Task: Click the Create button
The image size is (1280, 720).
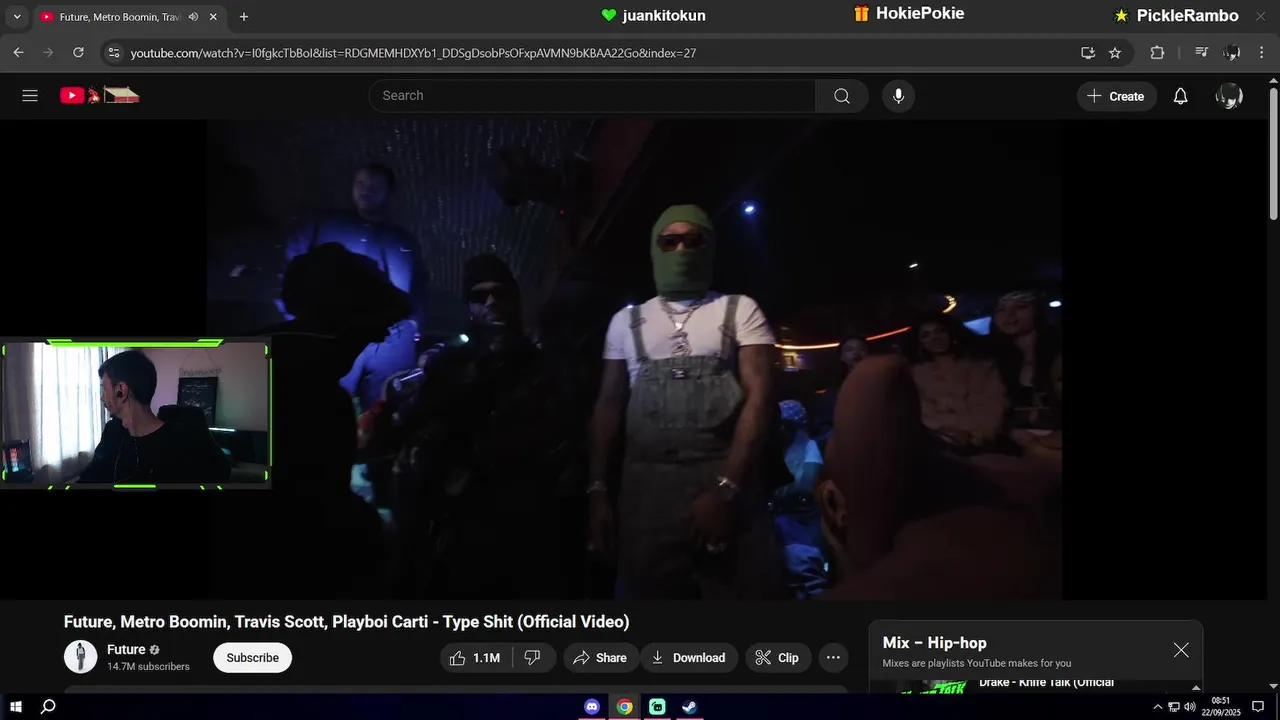Action: click(x=1116, y=96)
